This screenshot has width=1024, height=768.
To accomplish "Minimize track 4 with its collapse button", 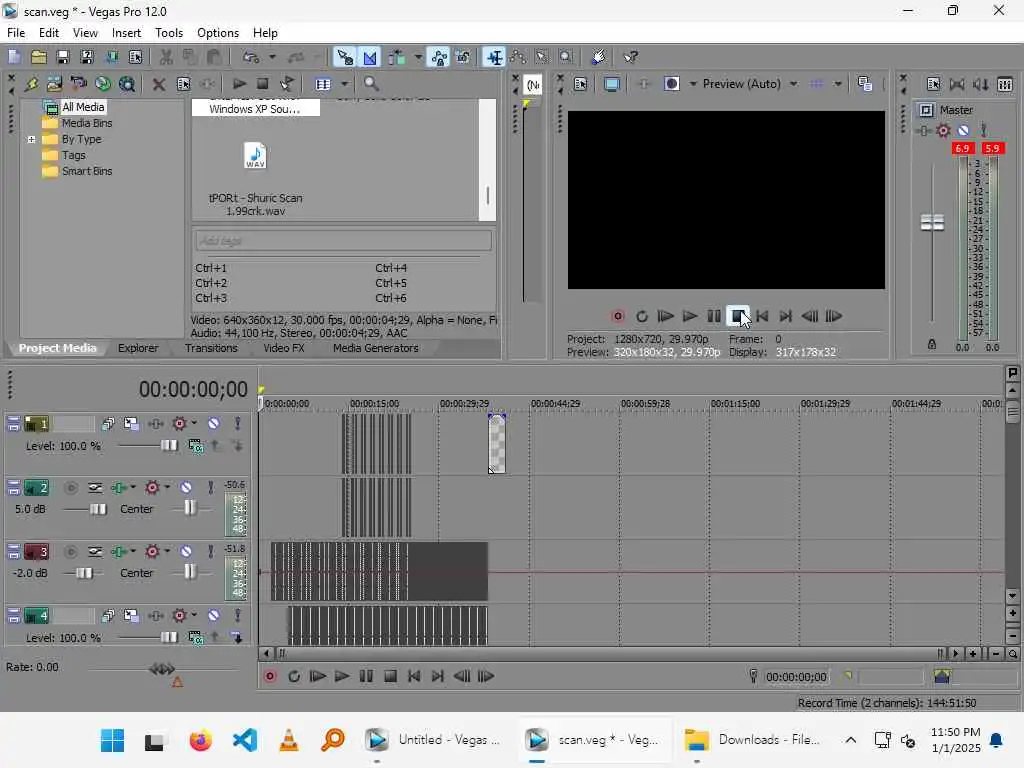I will pos(13,615).
